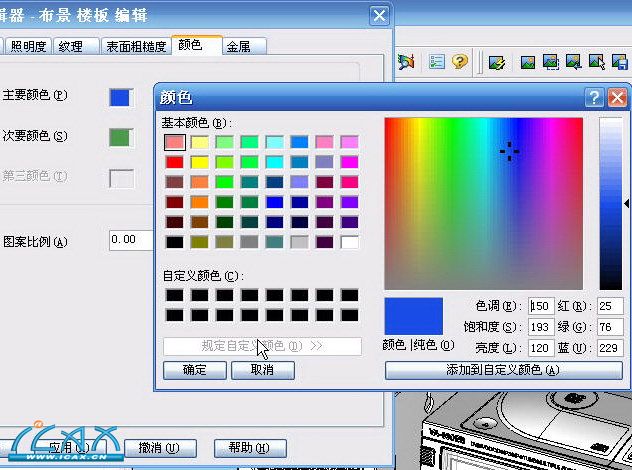Click the 撤消 button in editor dialog

pos(160,448)
